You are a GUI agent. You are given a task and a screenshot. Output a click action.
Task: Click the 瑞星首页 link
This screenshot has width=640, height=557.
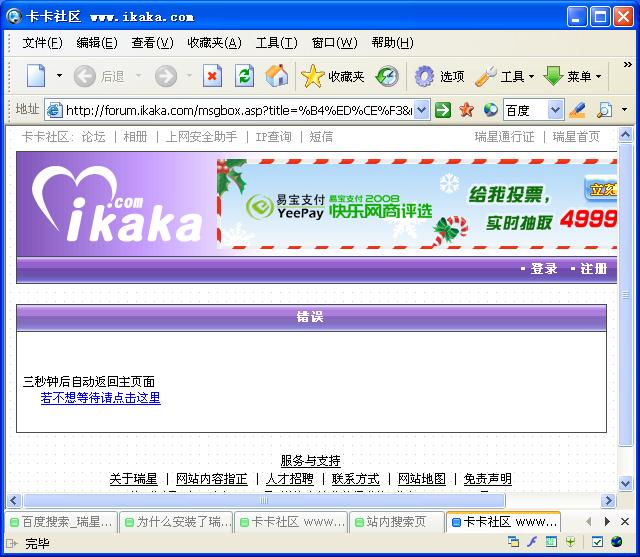tap(576, 137)
